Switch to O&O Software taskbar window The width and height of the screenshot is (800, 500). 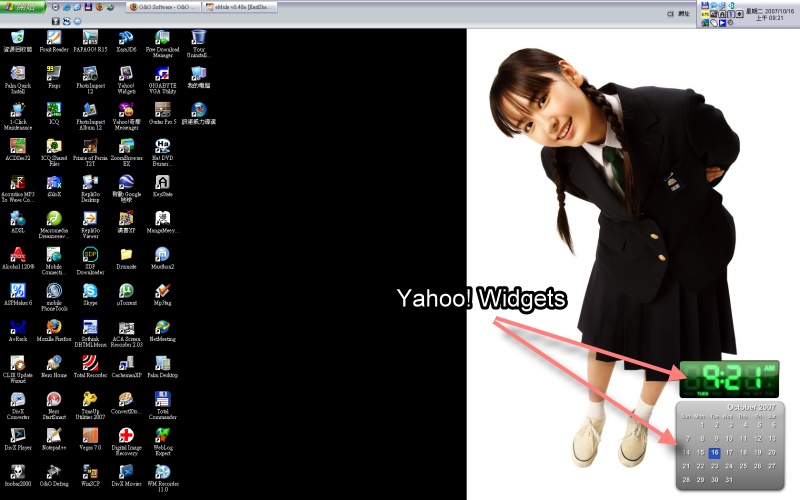[163, 7]
